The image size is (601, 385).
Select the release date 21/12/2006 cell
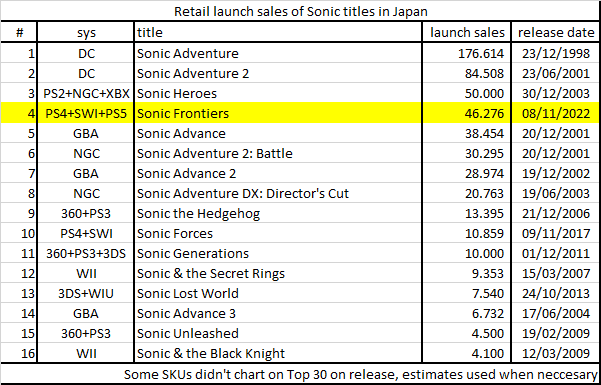click(x=555, y=213)
